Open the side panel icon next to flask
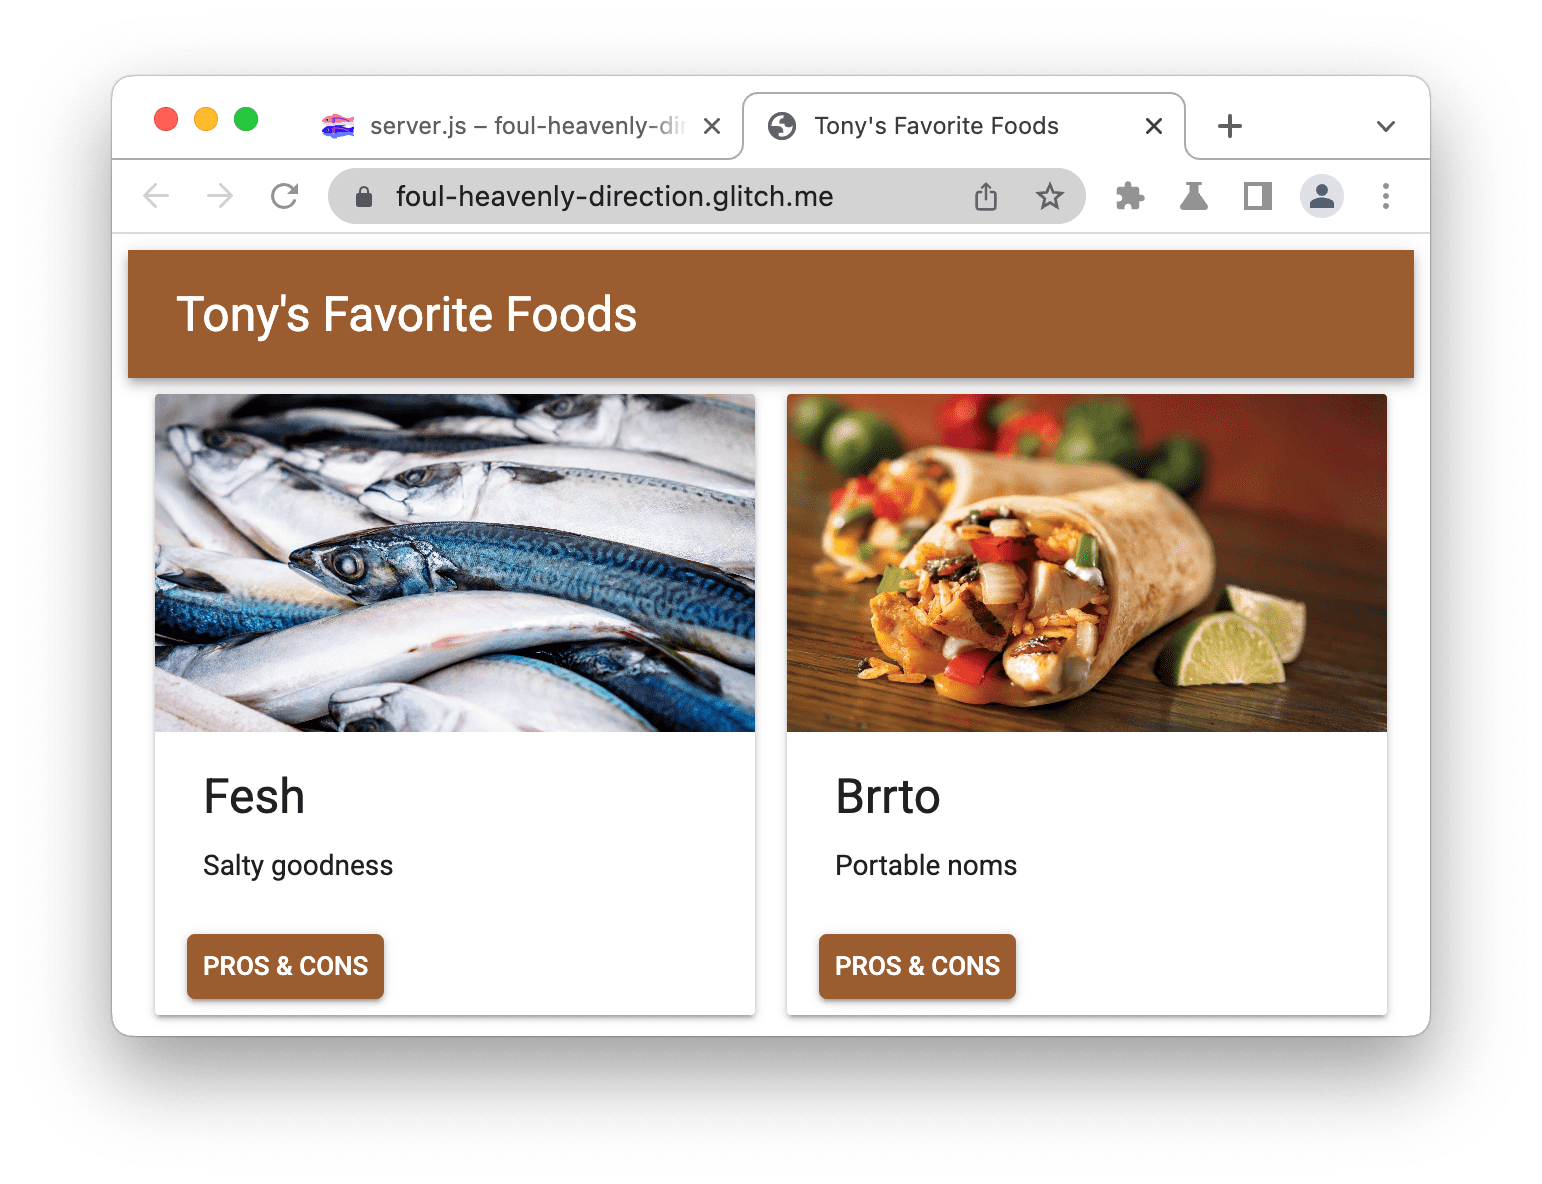This screenshot has width=1542, height=1184. pos(1257,196)
